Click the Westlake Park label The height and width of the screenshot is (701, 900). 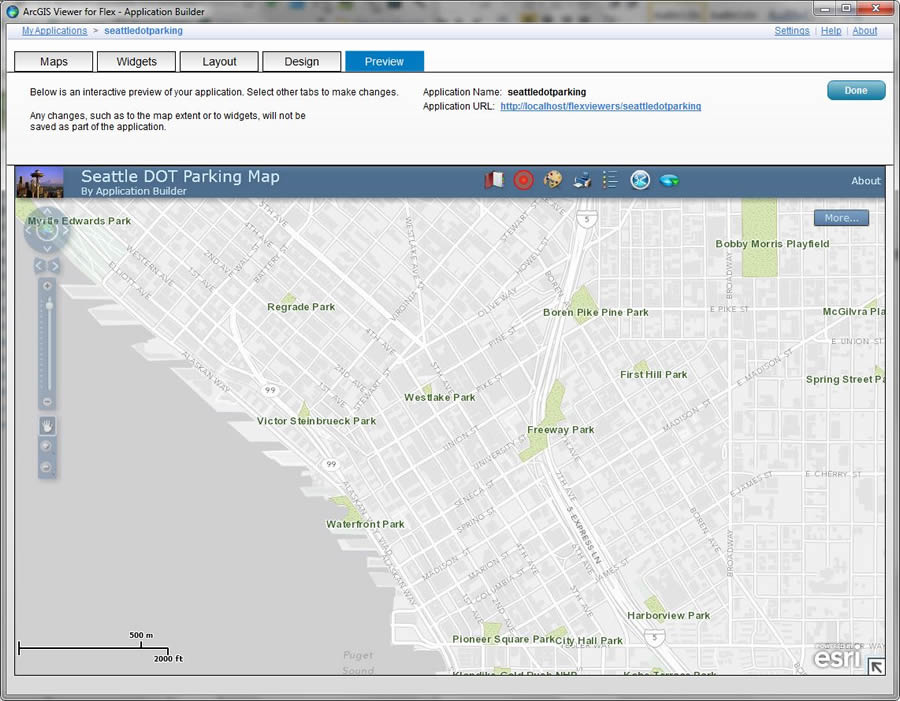coord(440,397)
